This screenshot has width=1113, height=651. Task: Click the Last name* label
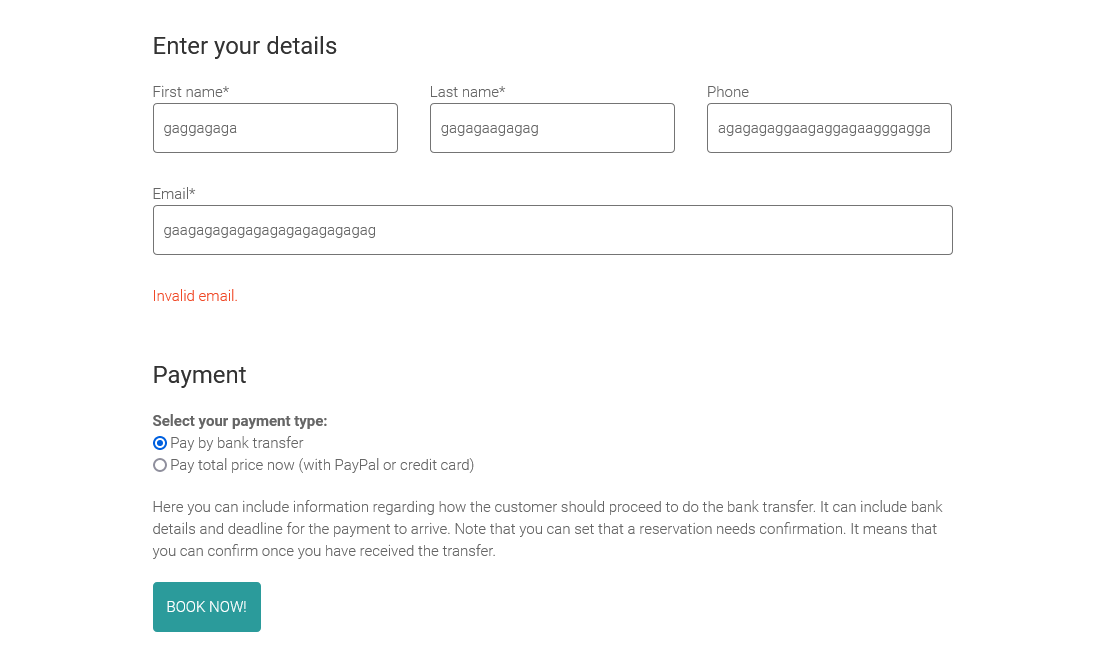tap(467, 92)
